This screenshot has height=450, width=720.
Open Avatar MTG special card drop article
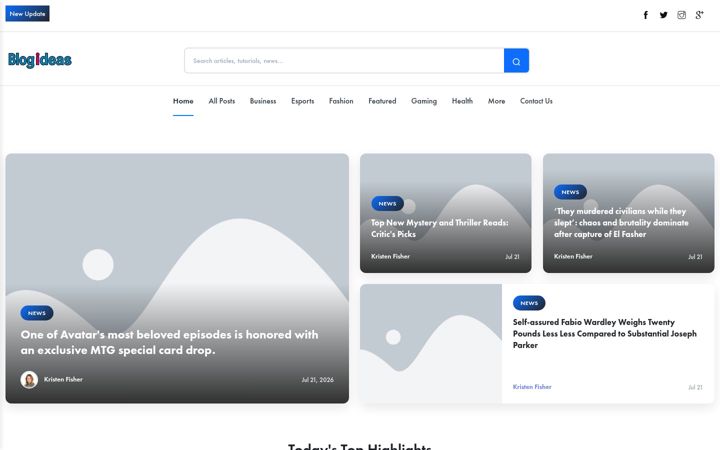[x=169, y=342]
